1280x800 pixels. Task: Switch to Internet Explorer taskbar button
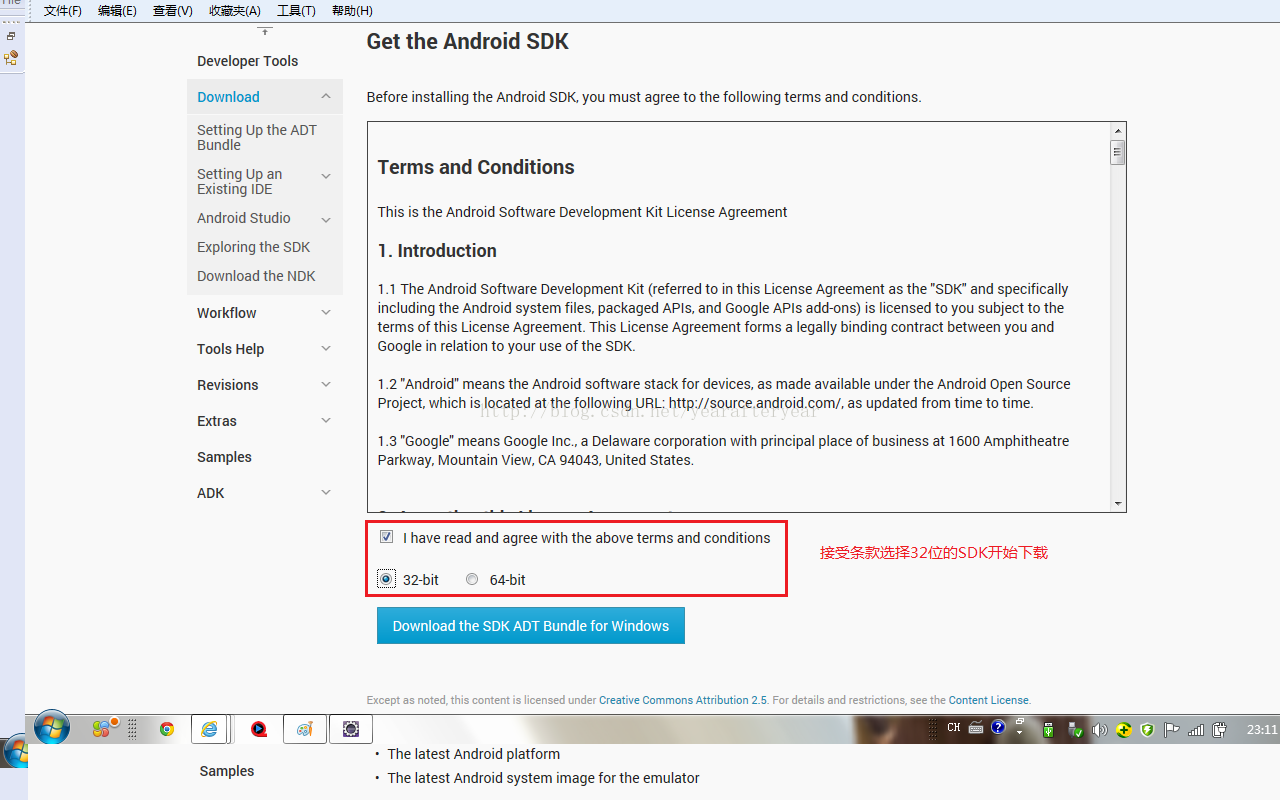(210, 729)
